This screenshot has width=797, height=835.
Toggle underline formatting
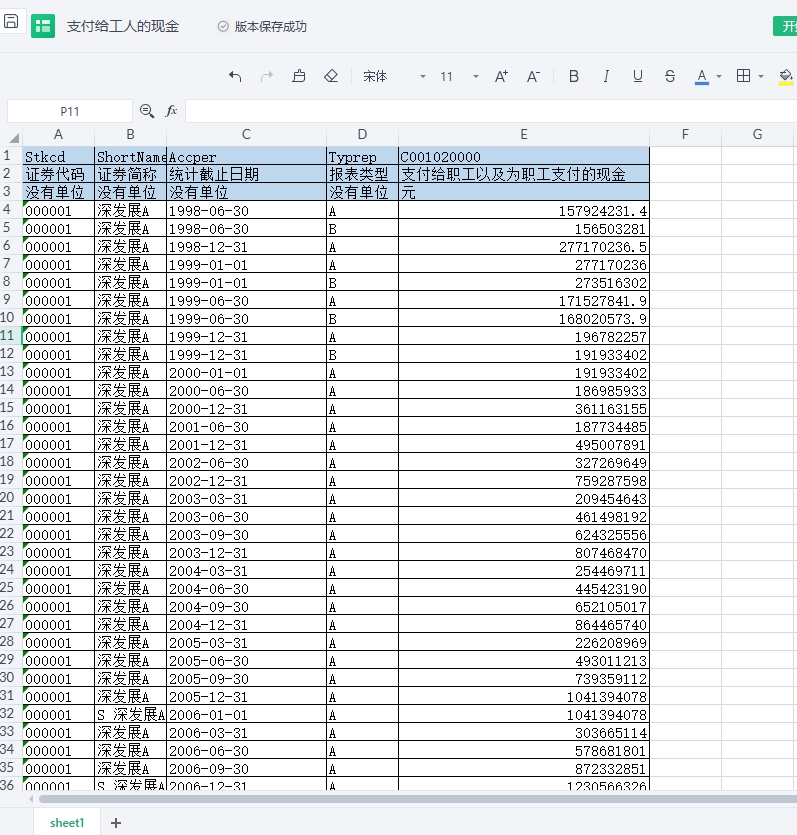coord(637,77)
